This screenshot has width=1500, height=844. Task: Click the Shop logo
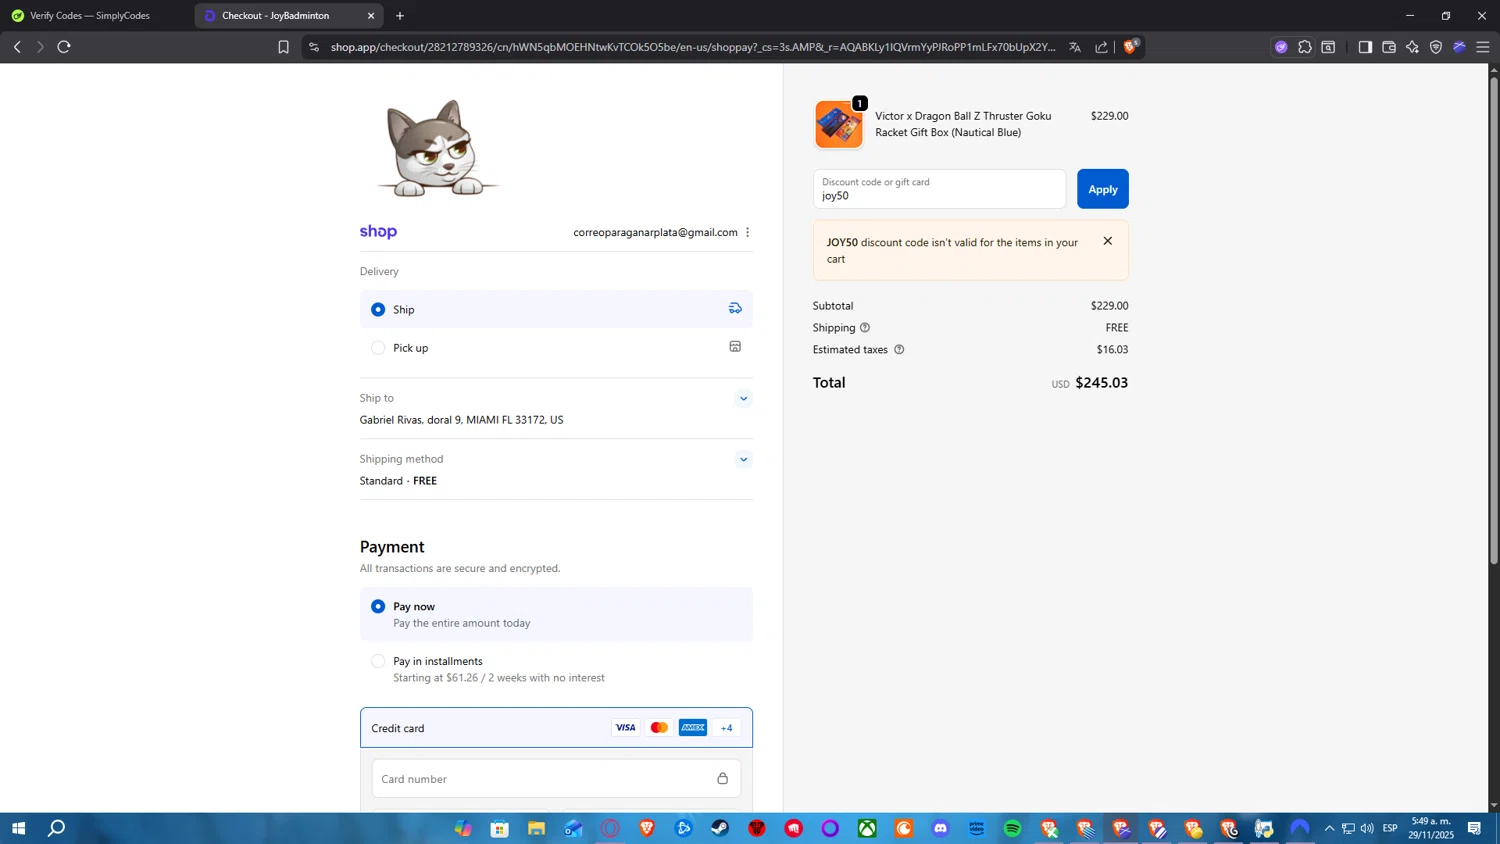pyautogui.click(x=378, y=232)
